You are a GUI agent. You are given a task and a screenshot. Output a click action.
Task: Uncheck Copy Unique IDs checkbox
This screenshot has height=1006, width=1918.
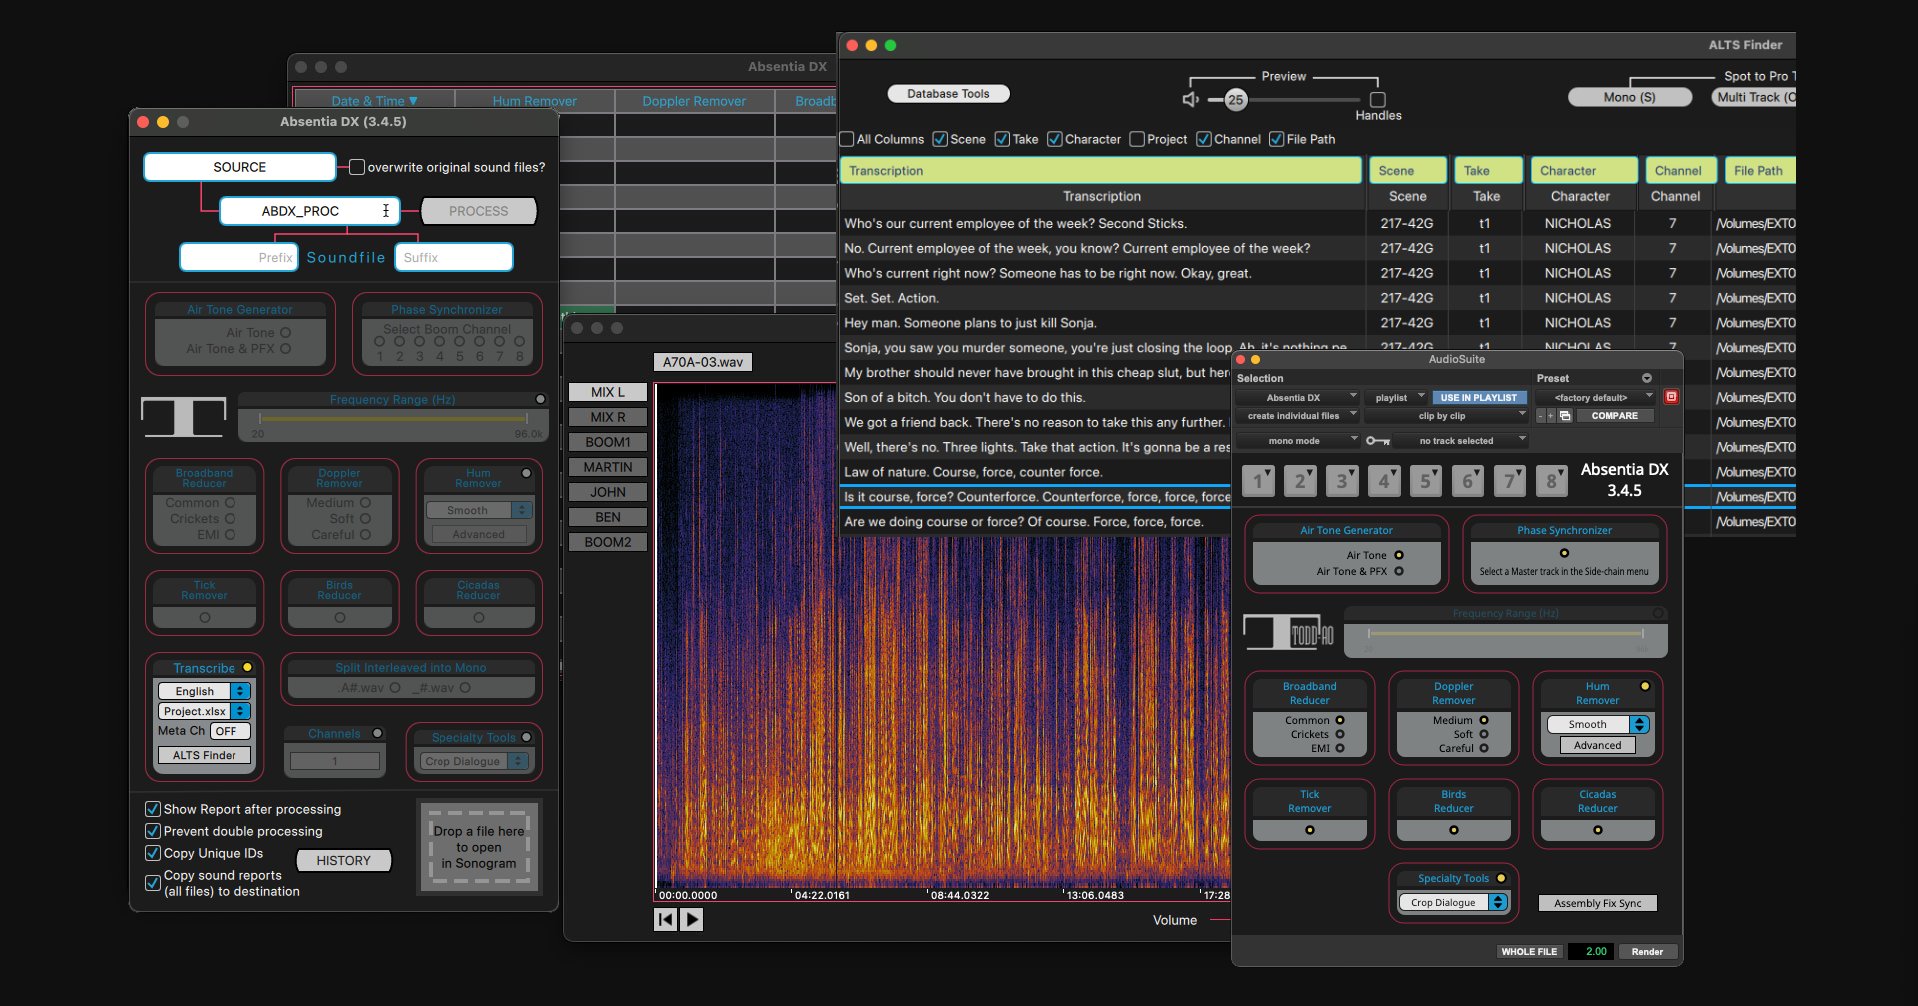[153, 853]
